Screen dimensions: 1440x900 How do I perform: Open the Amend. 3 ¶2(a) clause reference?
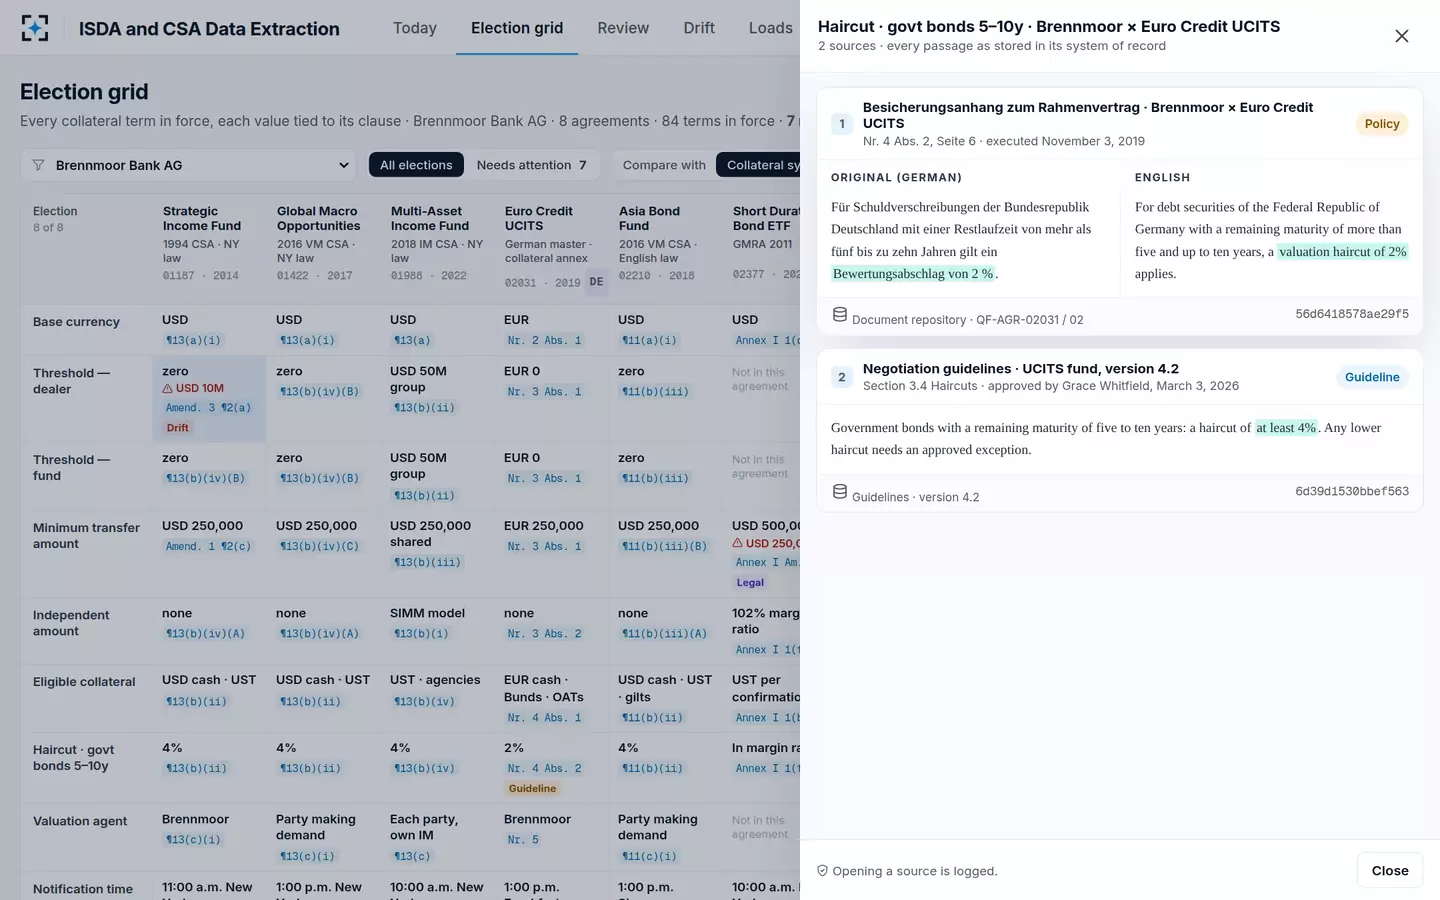tap(208, 408)
